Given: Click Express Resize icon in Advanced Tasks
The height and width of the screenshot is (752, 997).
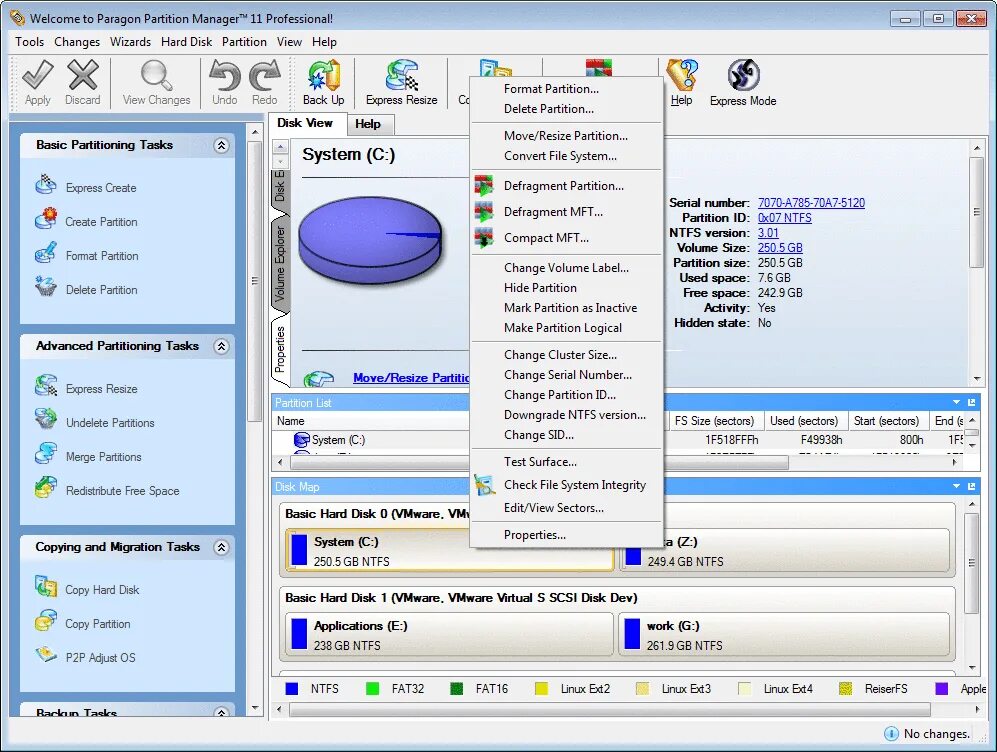Looking at the screenshot, I should pyautogui.click(x=46, y=386).
